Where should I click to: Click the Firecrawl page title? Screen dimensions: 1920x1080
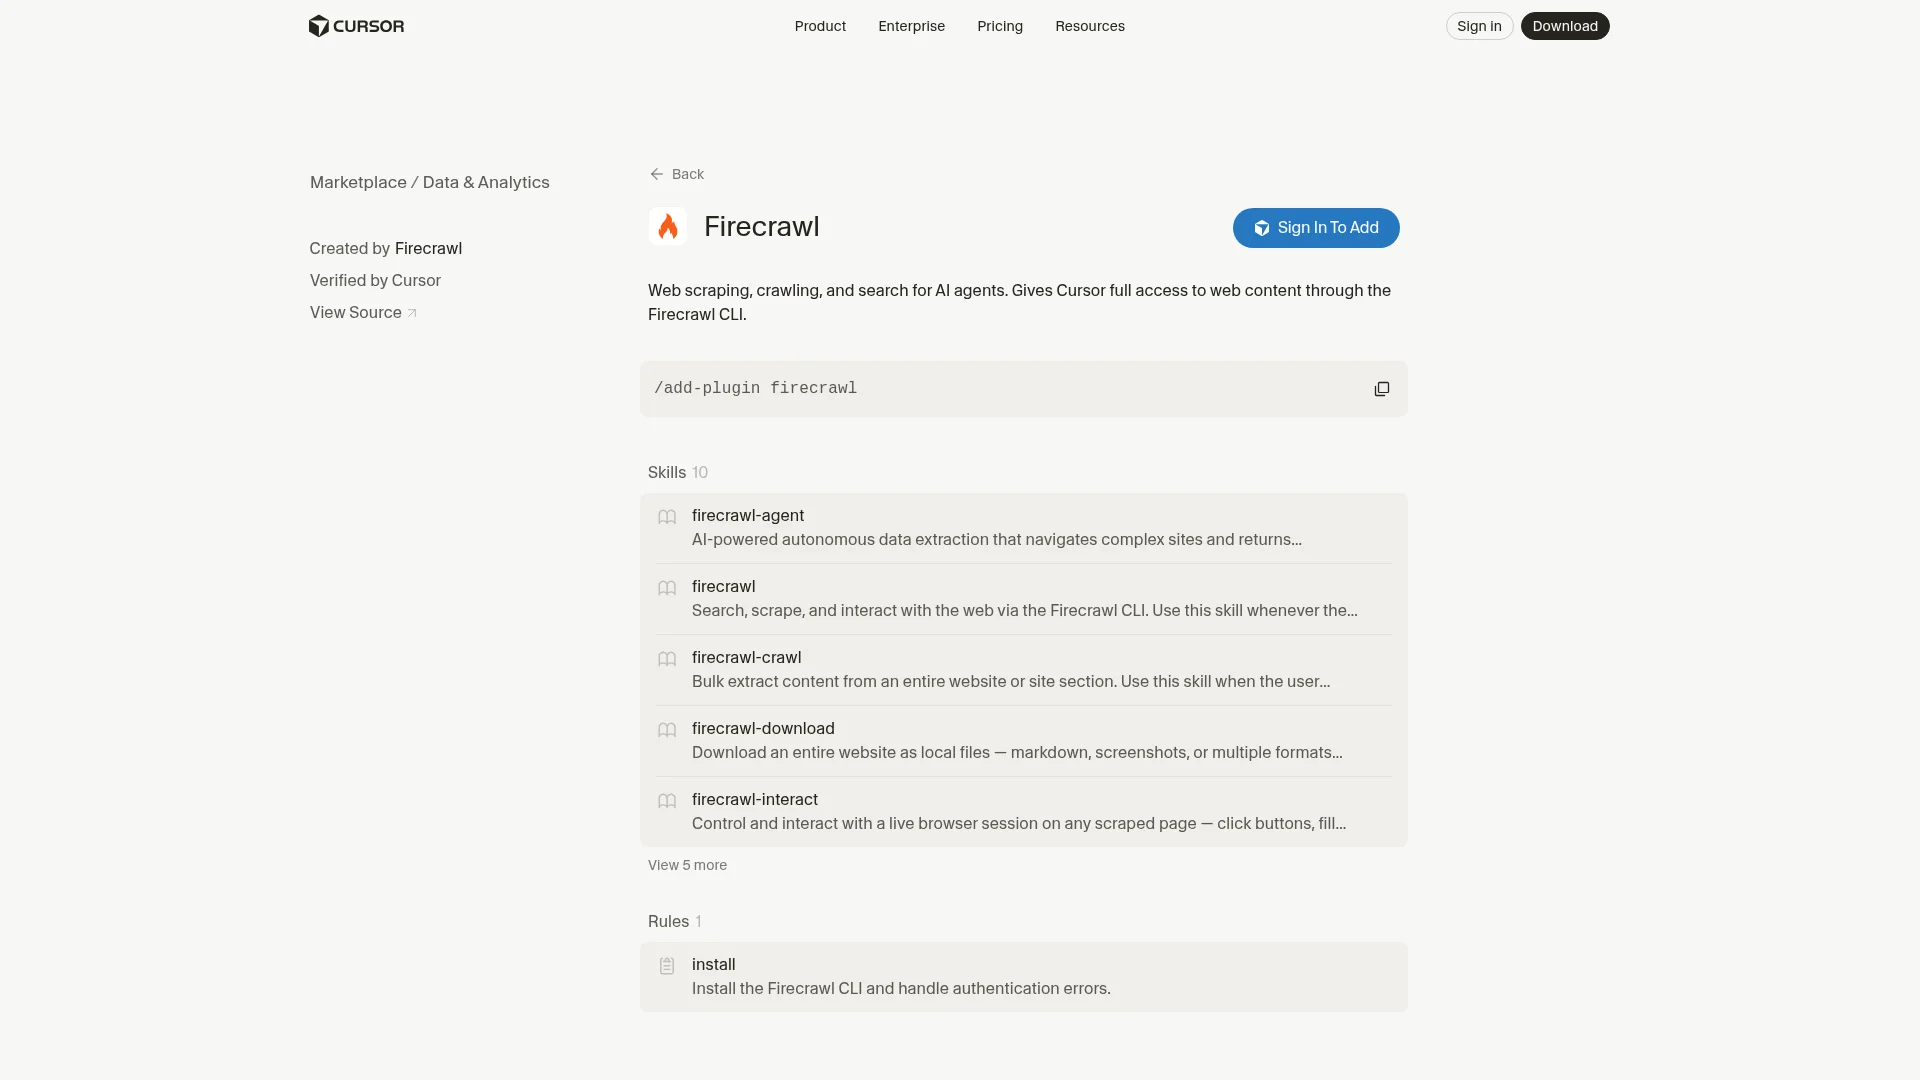(762, 226)
